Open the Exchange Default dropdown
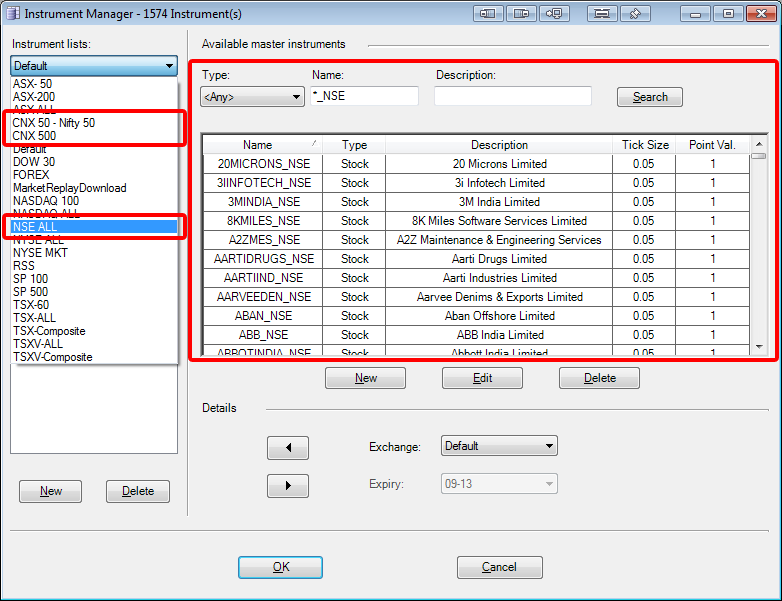This screenshot has height=601, width=782. click(x=499, y=446)
